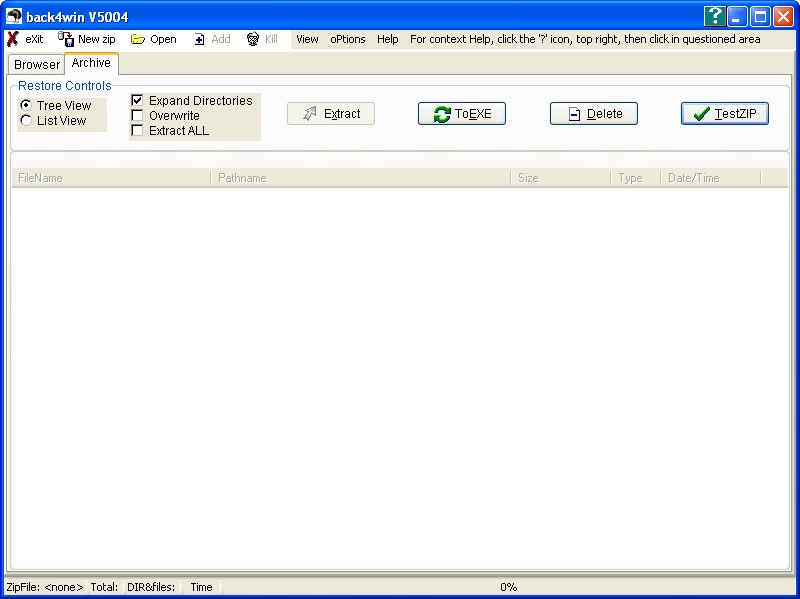Switch to the Browser tab
800x599 pixels.
37,65
